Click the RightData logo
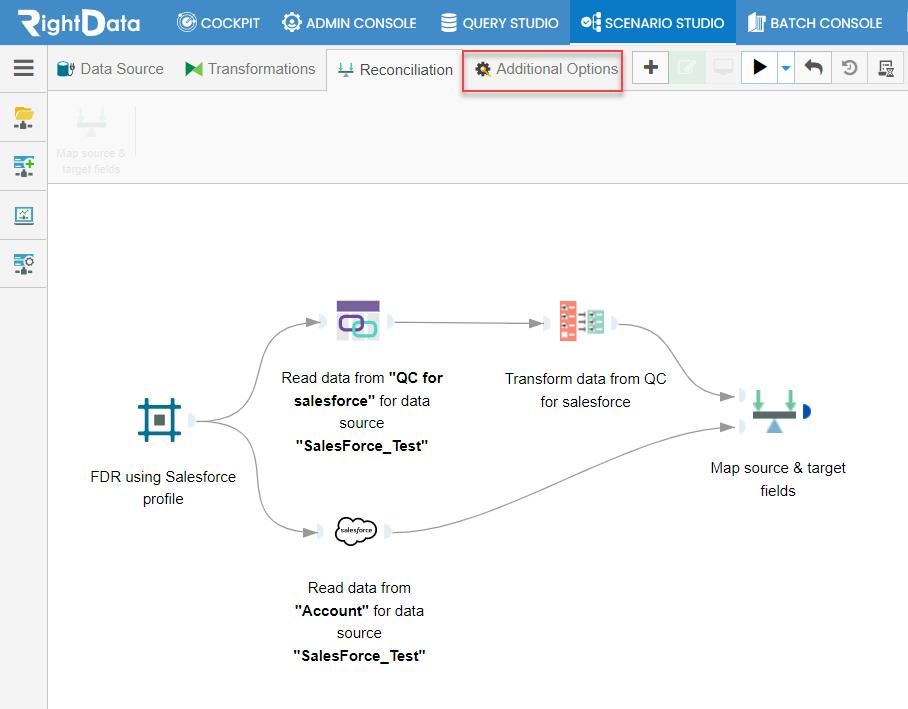Image resolution: width=908 pixels, height=709 pixels. tap(79, 22)
